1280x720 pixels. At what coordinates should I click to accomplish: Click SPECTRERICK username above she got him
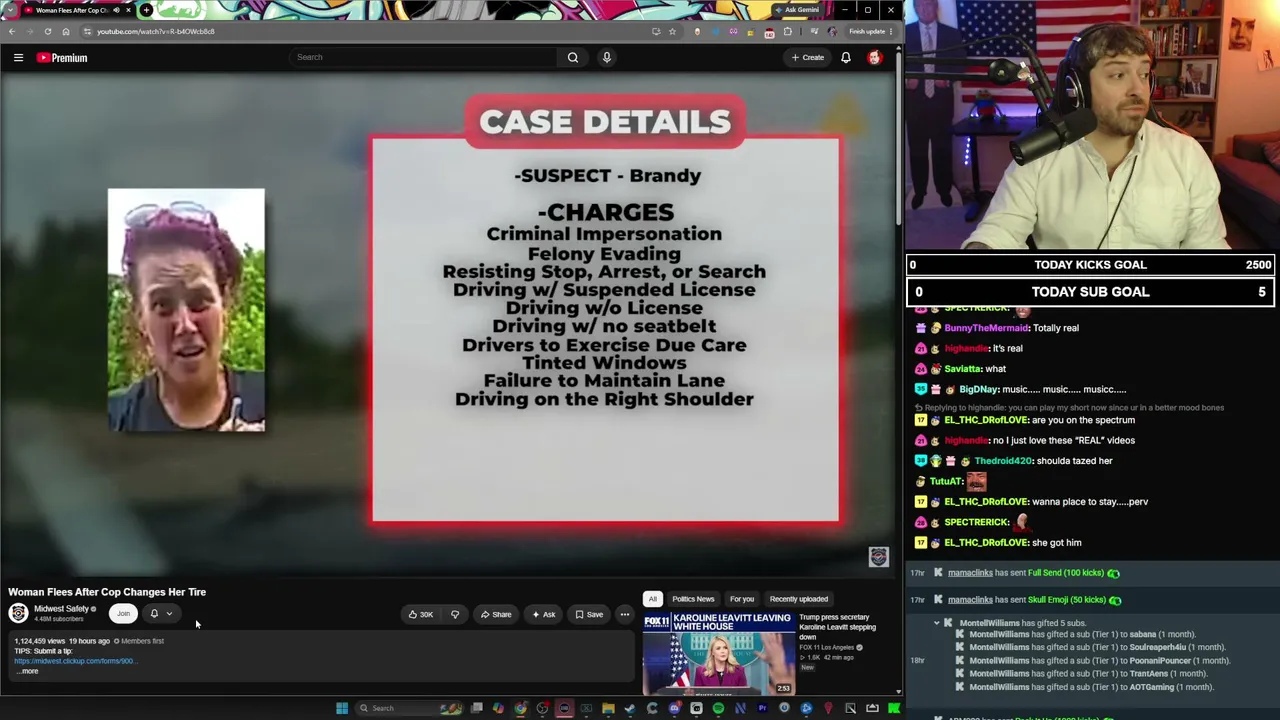977,522
